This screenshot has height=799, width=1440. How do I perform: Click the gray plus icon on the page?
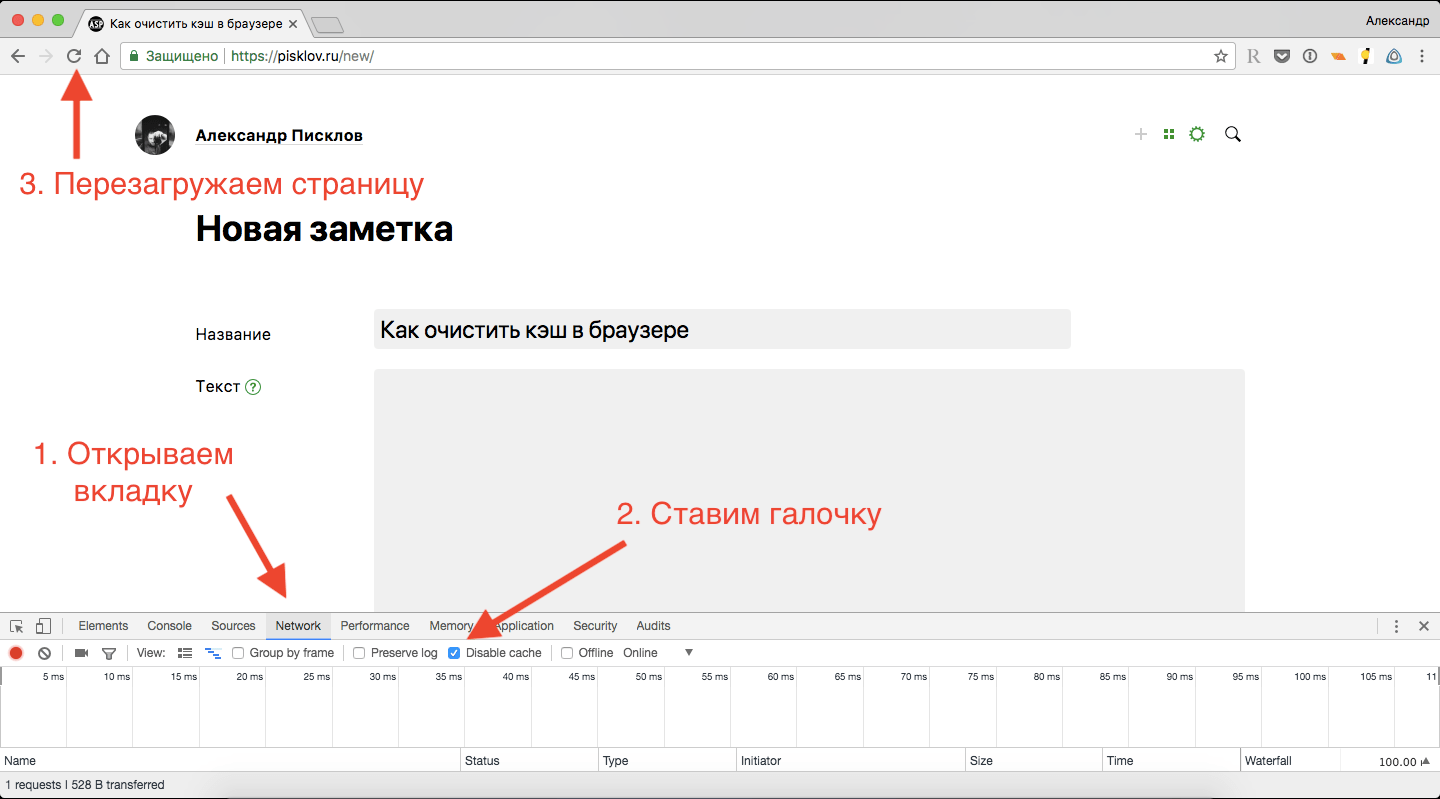1141,134
